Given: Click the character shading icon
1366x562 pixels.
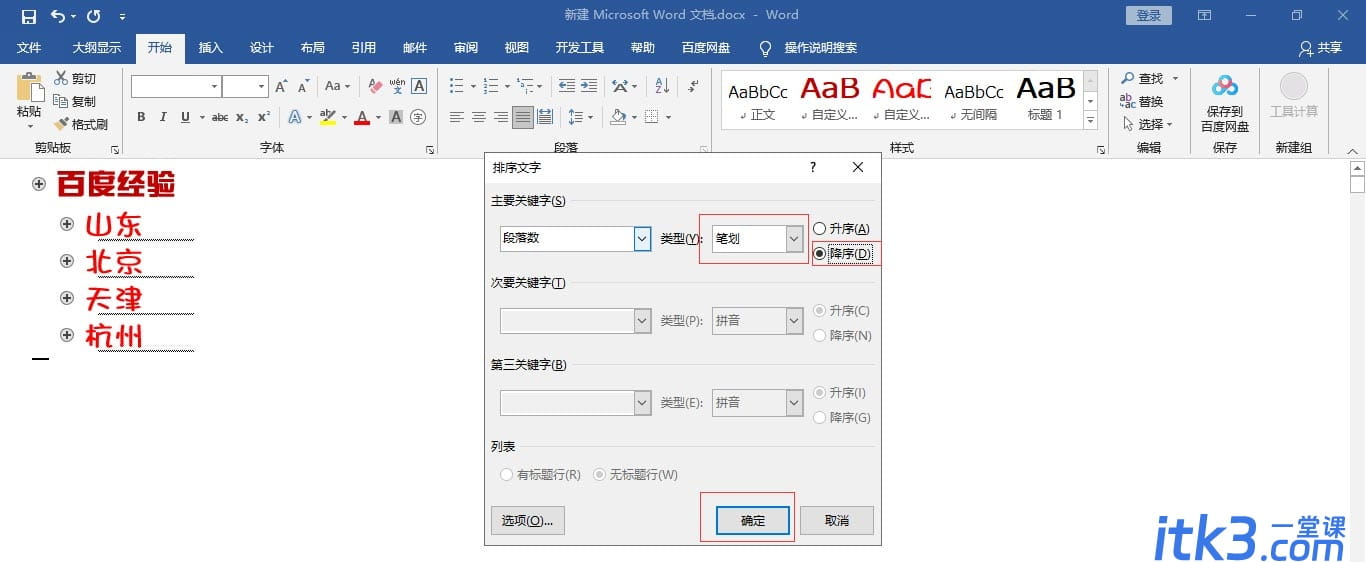Looking at the screenshot, I should (x=396, y=117).
